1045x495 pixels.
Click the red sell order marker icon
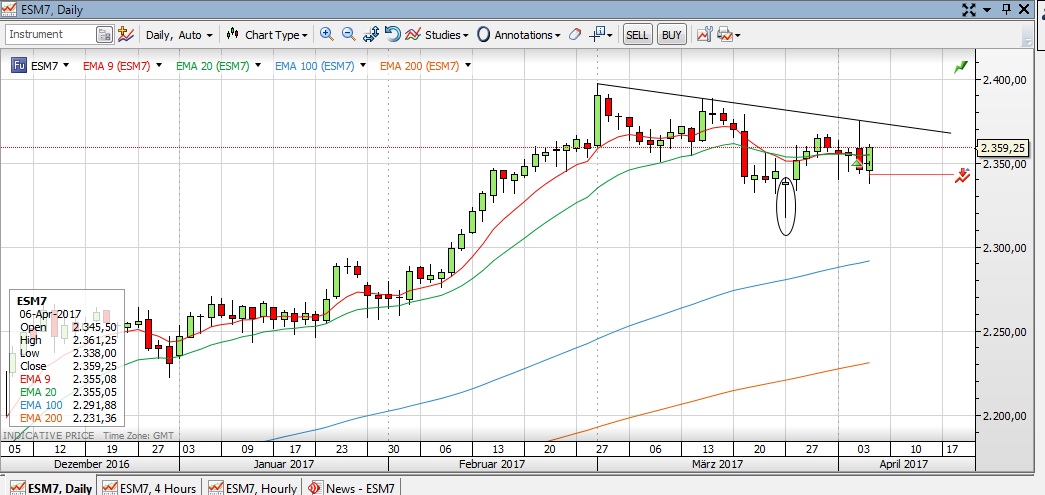[961, 175]
